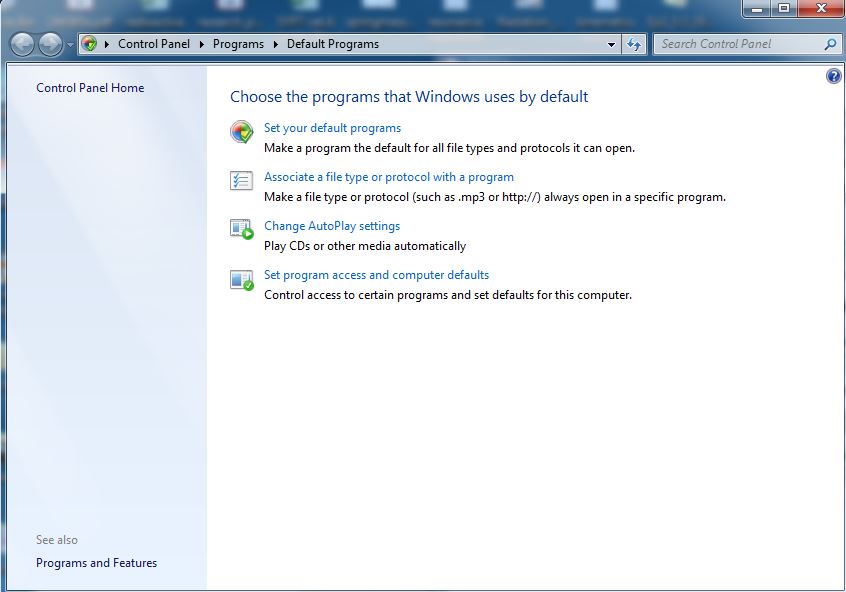Click the text Play CDs or other media automatically

(365, 246)
